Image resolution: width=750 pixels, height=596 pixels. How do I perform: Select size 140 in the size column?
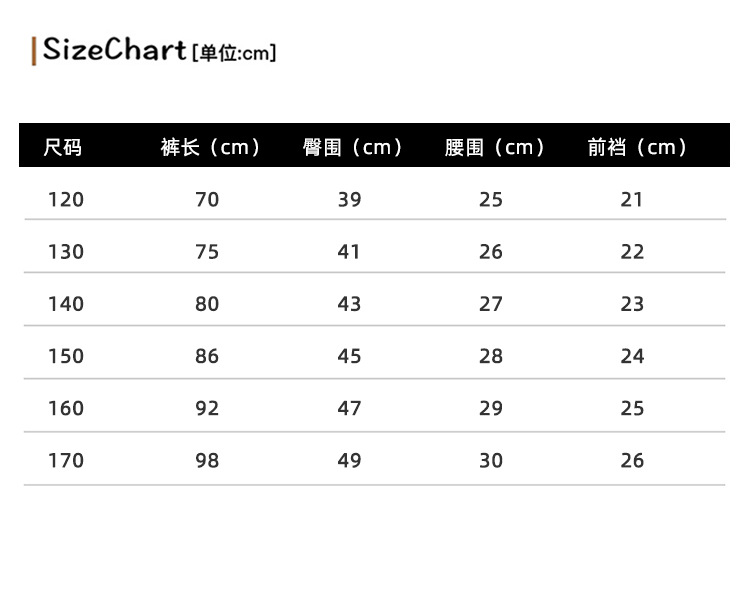click(66, 304)
